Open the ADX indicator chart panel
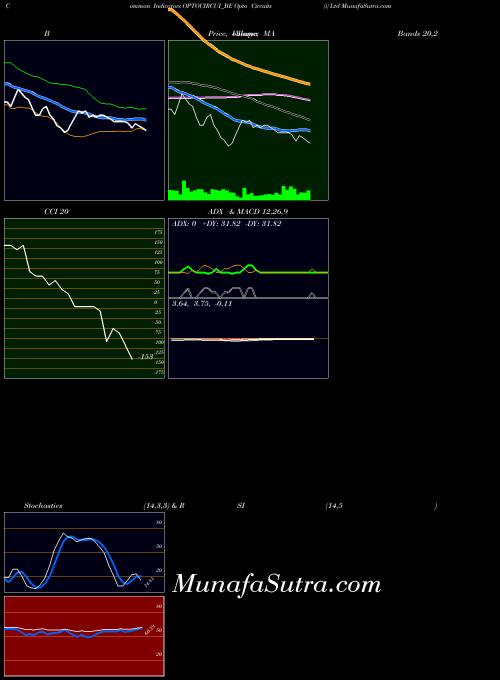 (248, 258)
